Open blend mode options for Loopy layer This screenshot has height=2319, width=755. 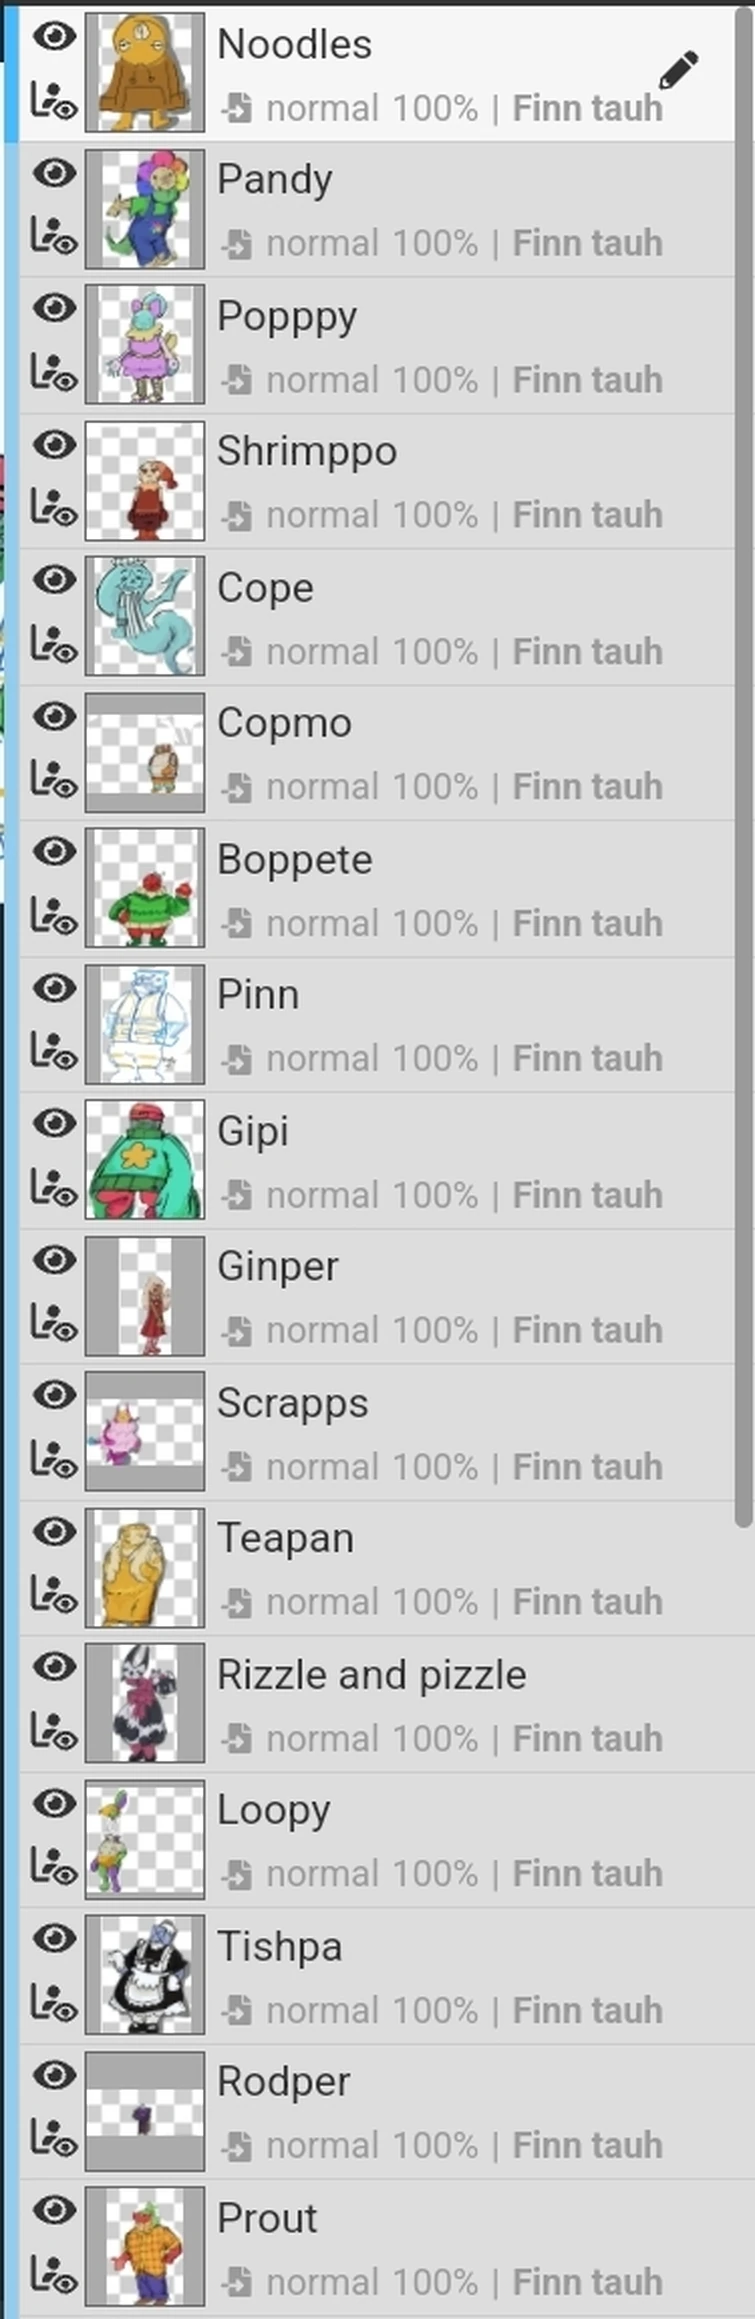click(237, 1873)
